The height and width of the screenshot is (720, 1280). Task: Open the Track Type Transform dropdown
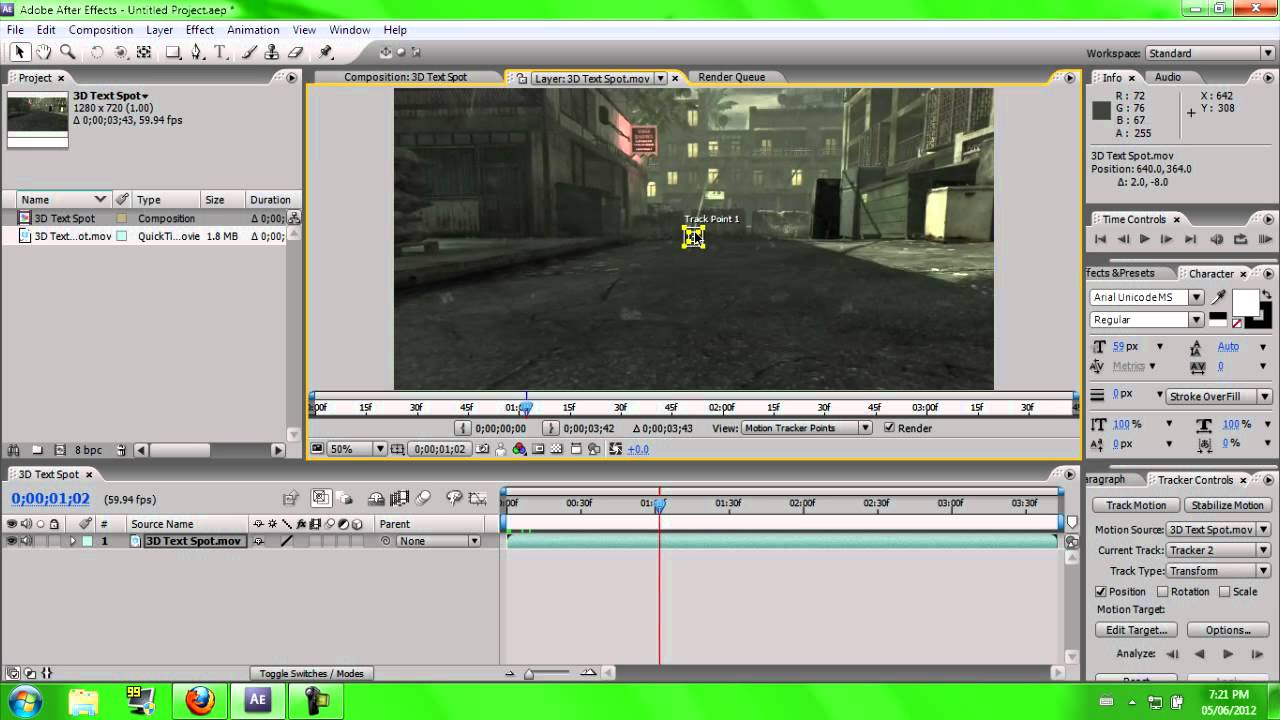click(1218, 571)
